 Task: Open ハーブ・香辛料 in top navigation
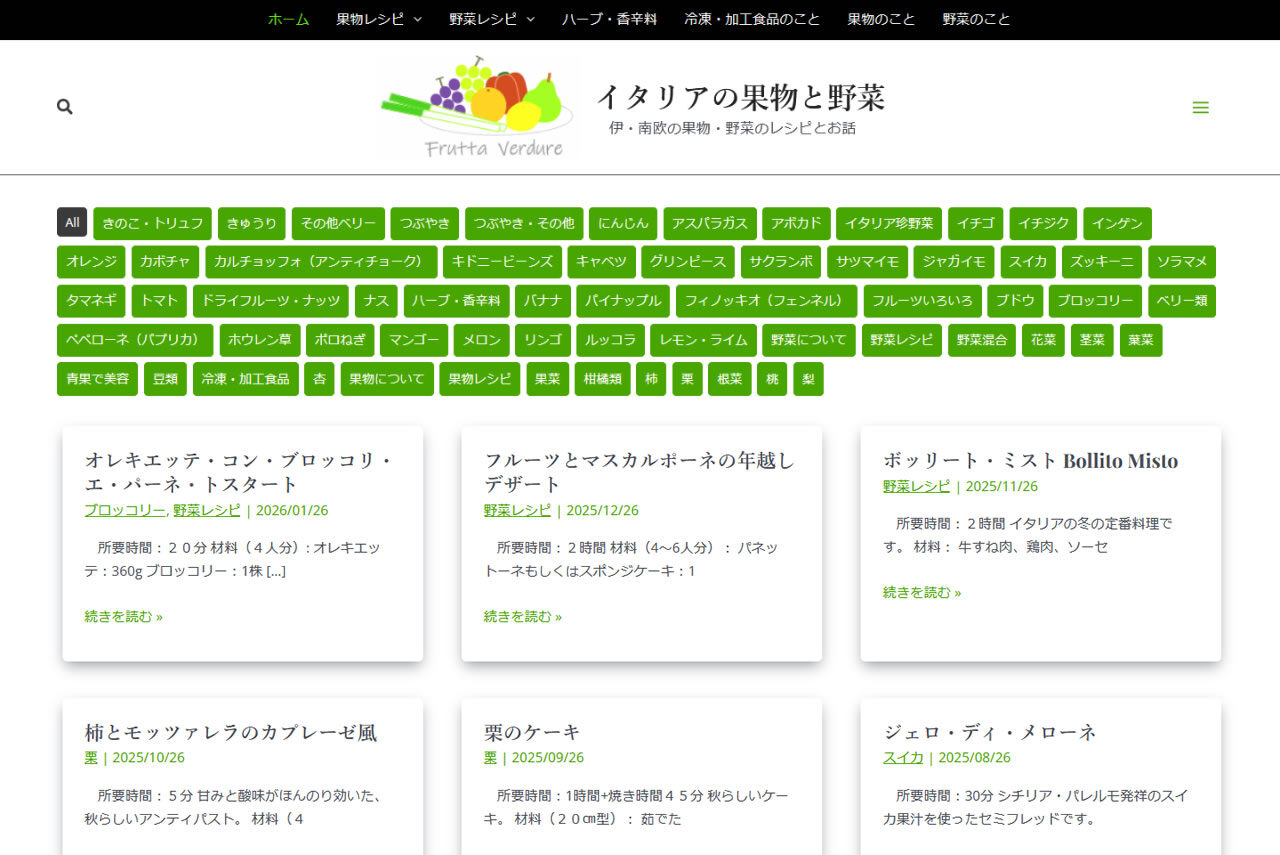(609, 19)
